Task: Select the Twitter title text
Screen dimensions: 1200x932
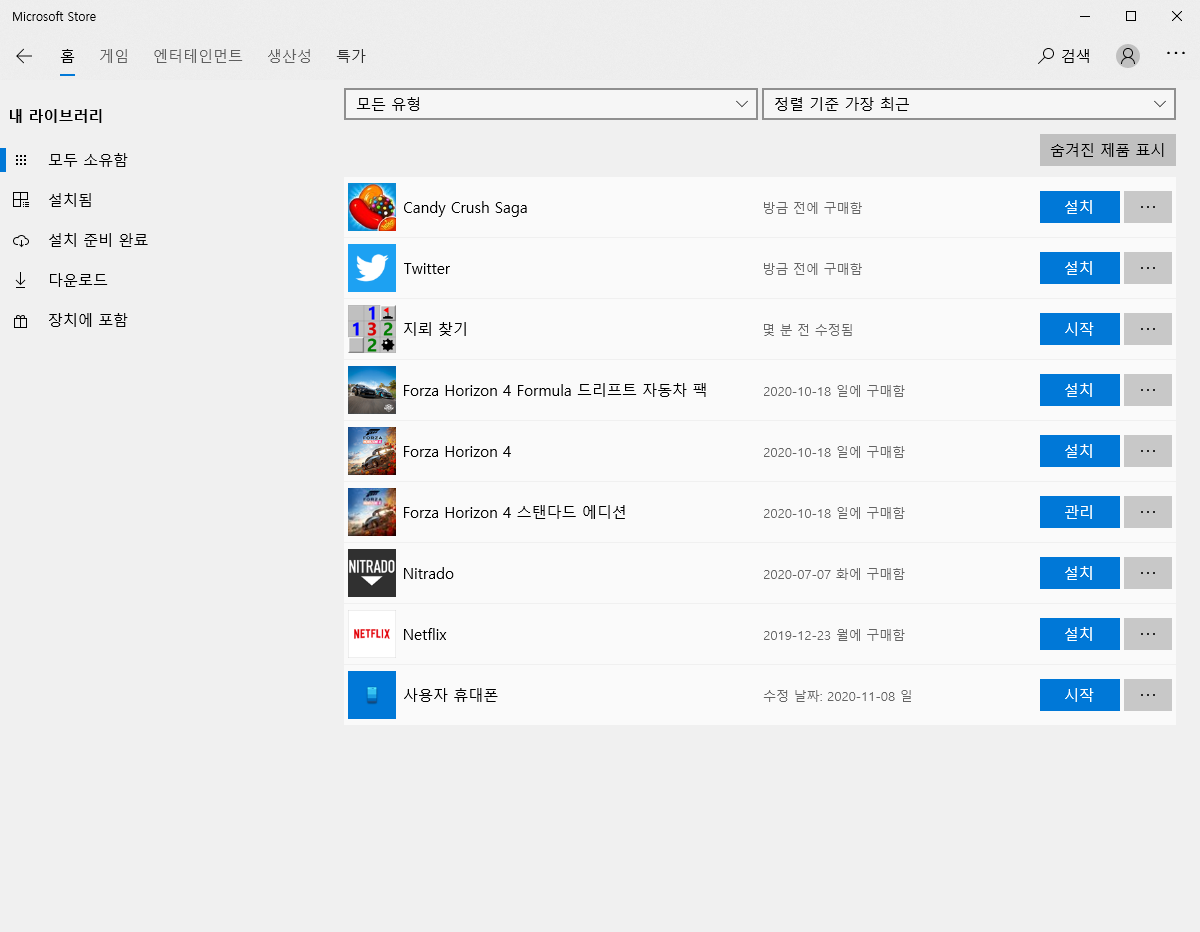Action: pos(427,269)
